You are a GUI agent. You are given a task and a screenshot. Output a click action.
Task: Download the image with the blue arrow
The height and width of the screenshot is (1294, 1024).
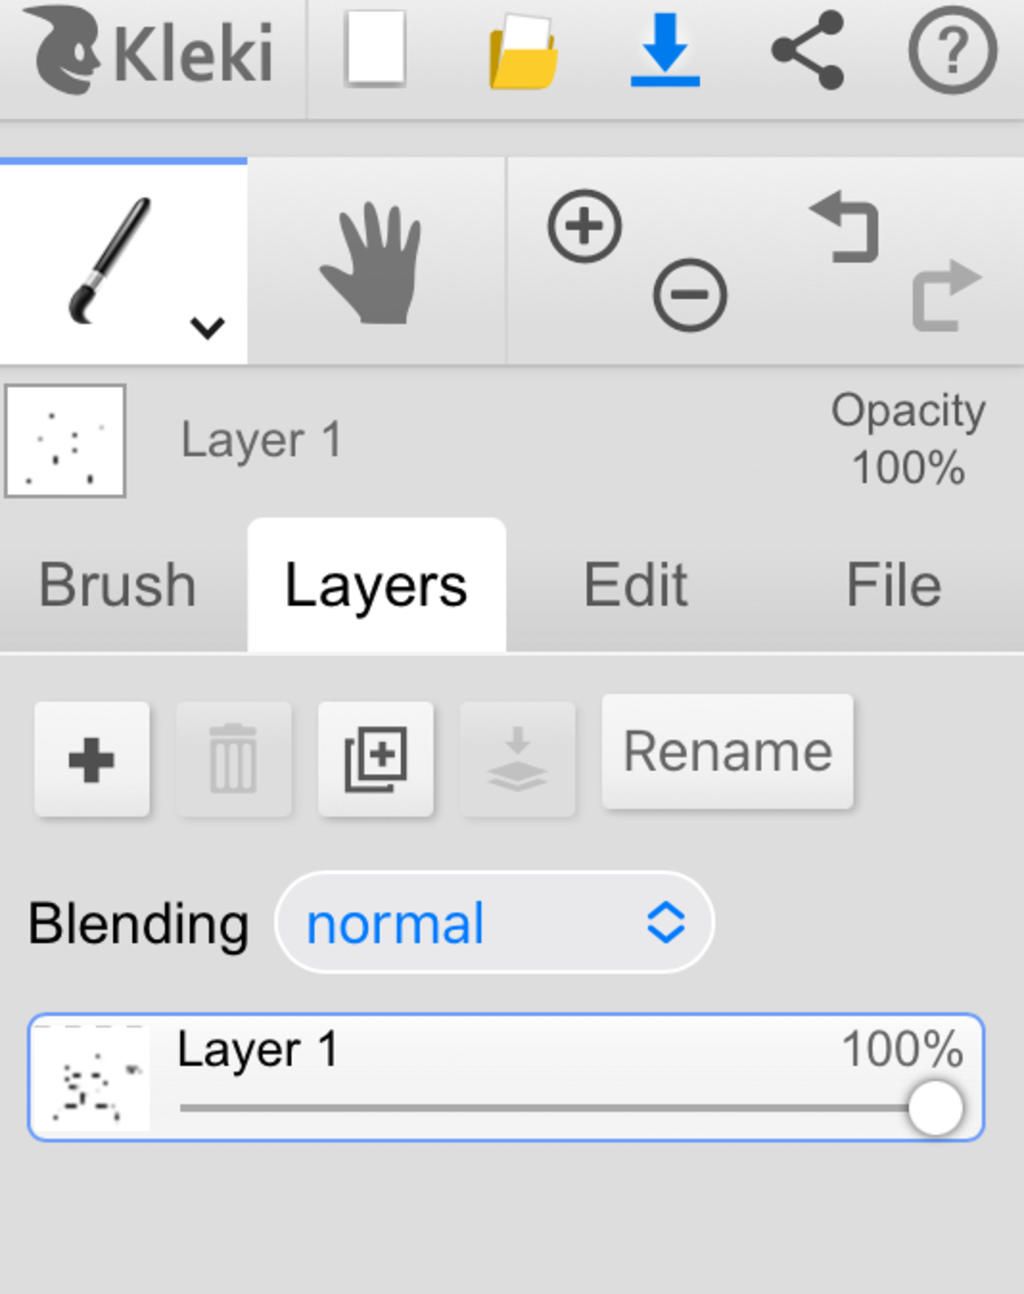click(665, 48)
